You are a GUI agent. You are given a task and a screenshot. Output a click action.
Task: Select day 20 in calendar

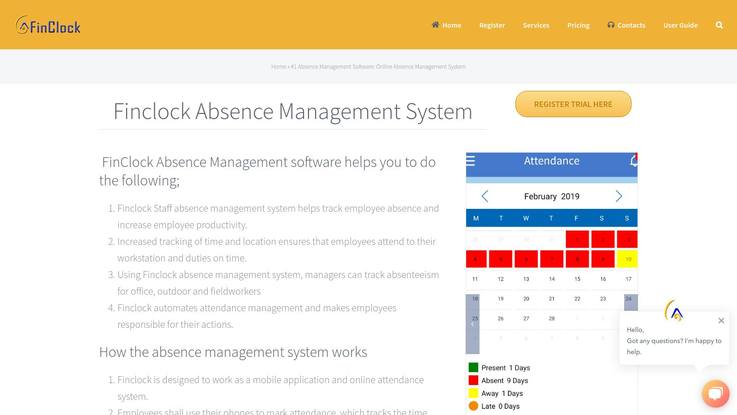(x=526, y=299)
